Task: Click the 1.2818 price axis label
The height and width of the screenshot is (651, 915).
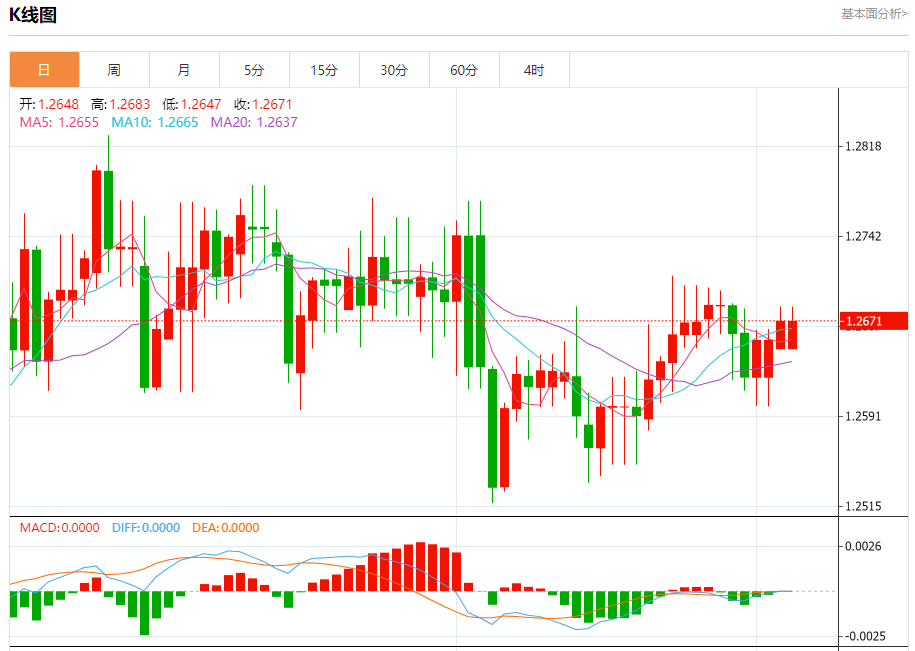Action: pyautogui.click(x=863, y=146)
